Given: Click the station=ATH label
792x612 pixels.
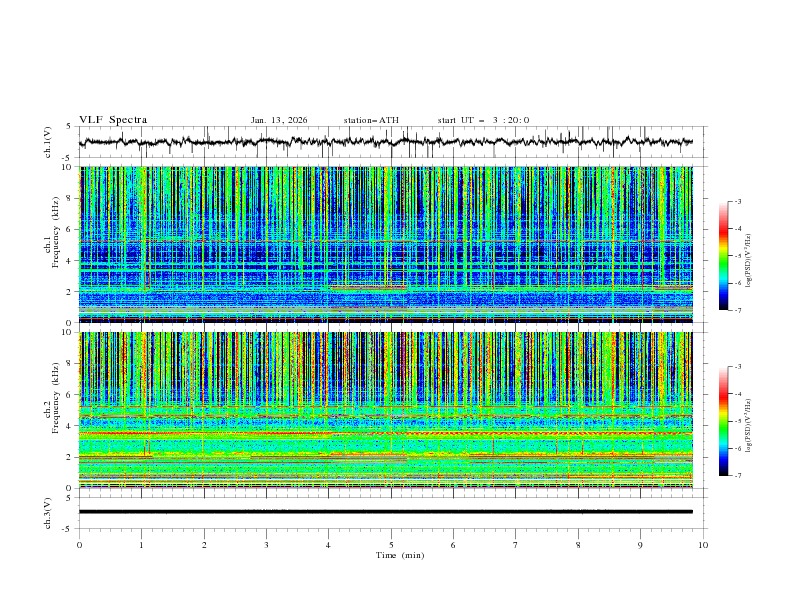Looking at the screenshot, I should (x=371, y=120).
